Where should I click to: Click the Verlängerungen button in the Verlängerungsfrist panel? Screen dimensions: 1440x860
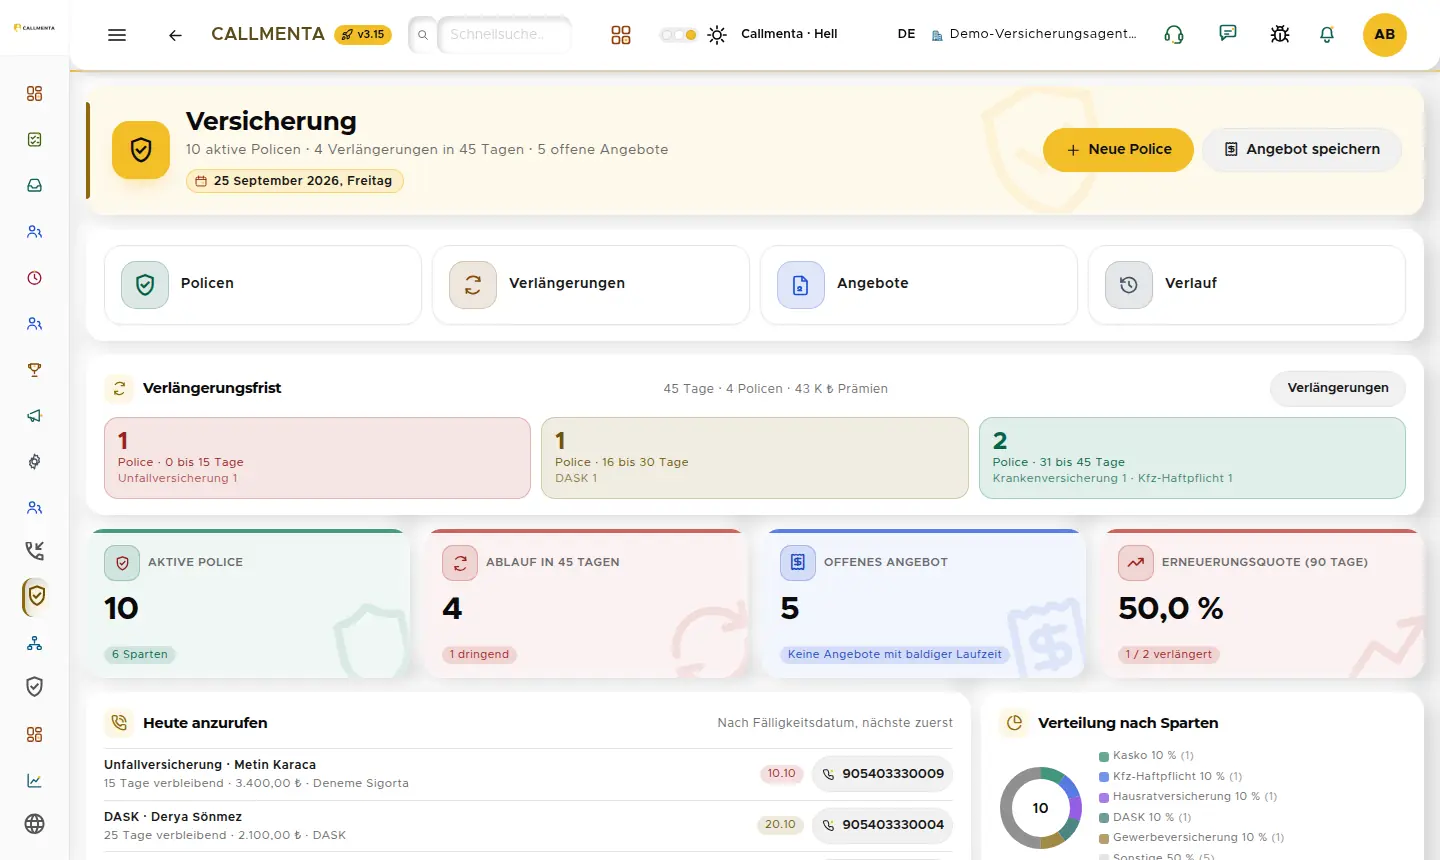(1338, 388)
